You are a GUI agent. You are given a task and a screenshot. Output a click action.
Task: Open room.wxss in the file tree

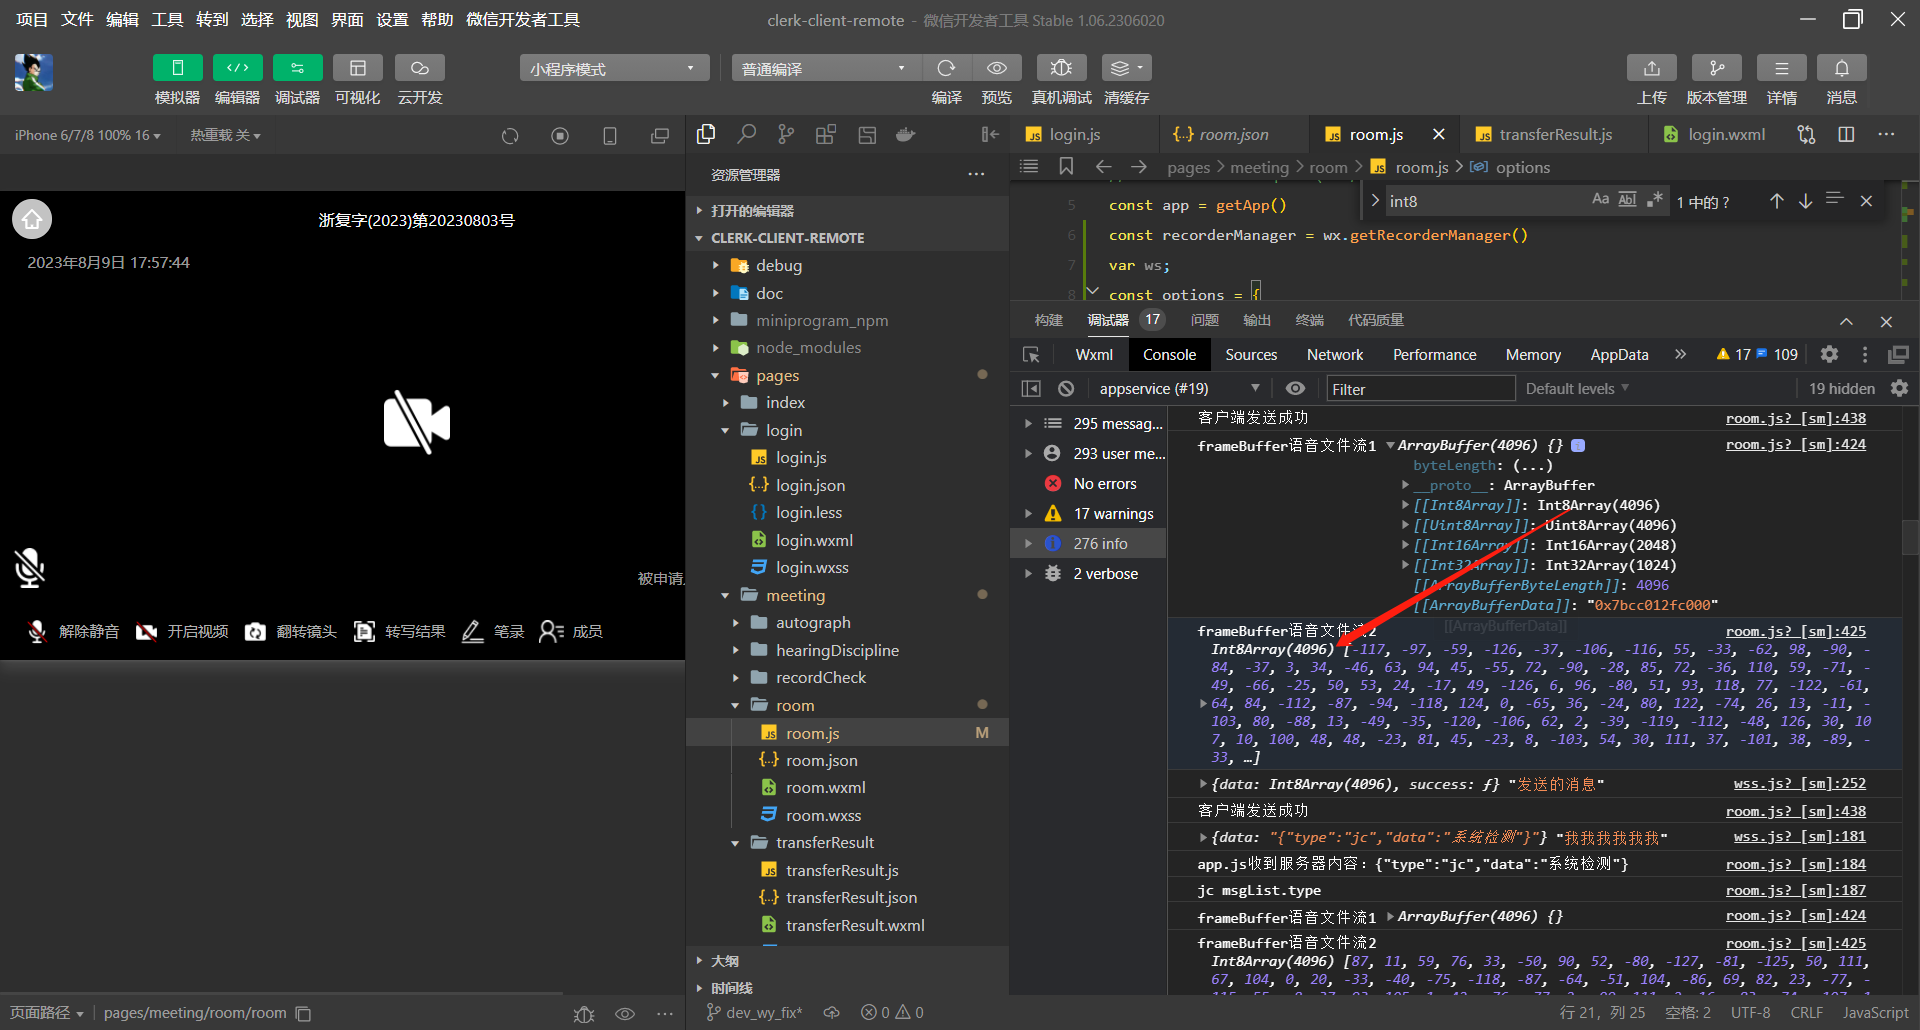pyautogui.click(x=823, y=815)
